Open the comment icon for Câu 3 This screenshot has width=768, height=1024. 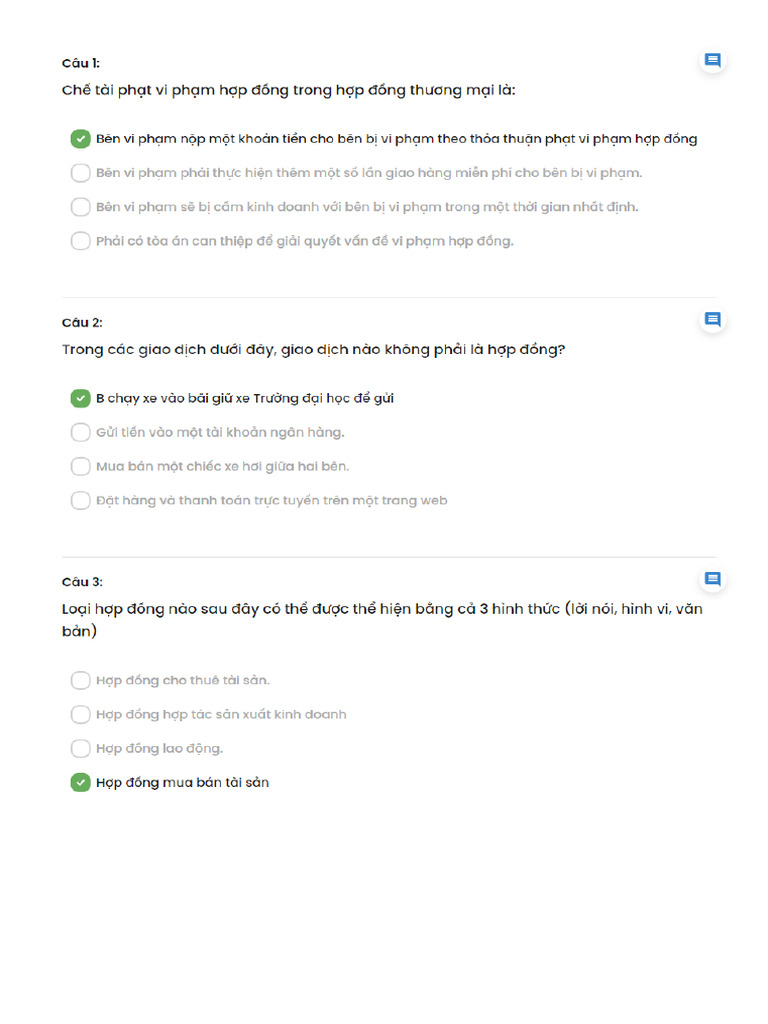point(712,579)
